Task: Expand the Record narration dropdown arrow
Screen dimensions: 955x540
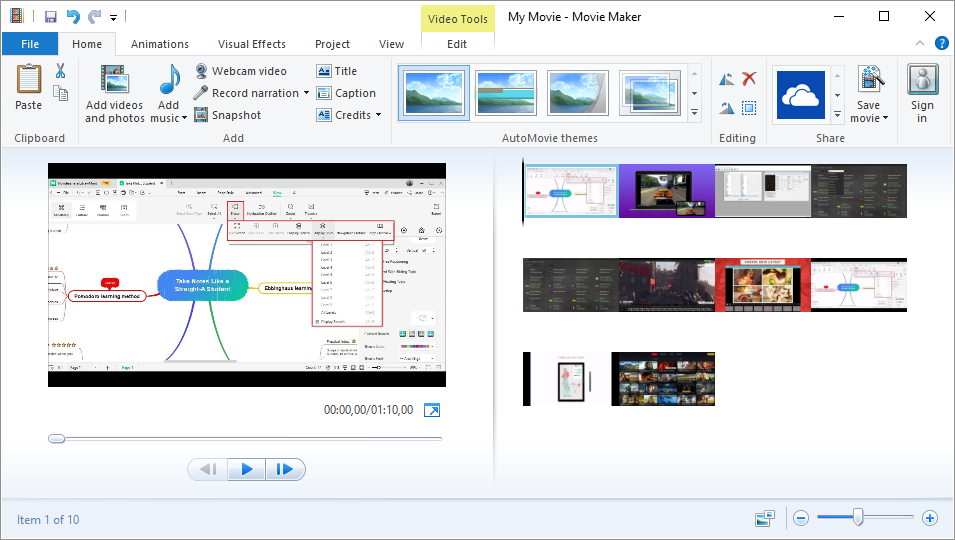Action: click(306, 93)
